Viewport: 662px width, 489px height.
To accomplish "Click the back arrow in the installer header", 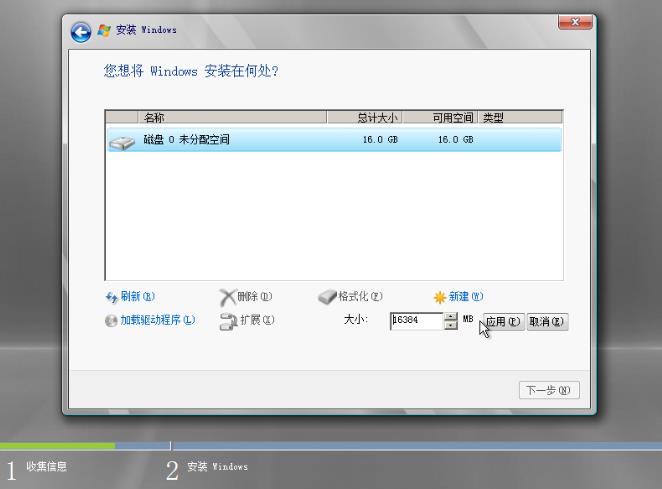I will (80, 30).
